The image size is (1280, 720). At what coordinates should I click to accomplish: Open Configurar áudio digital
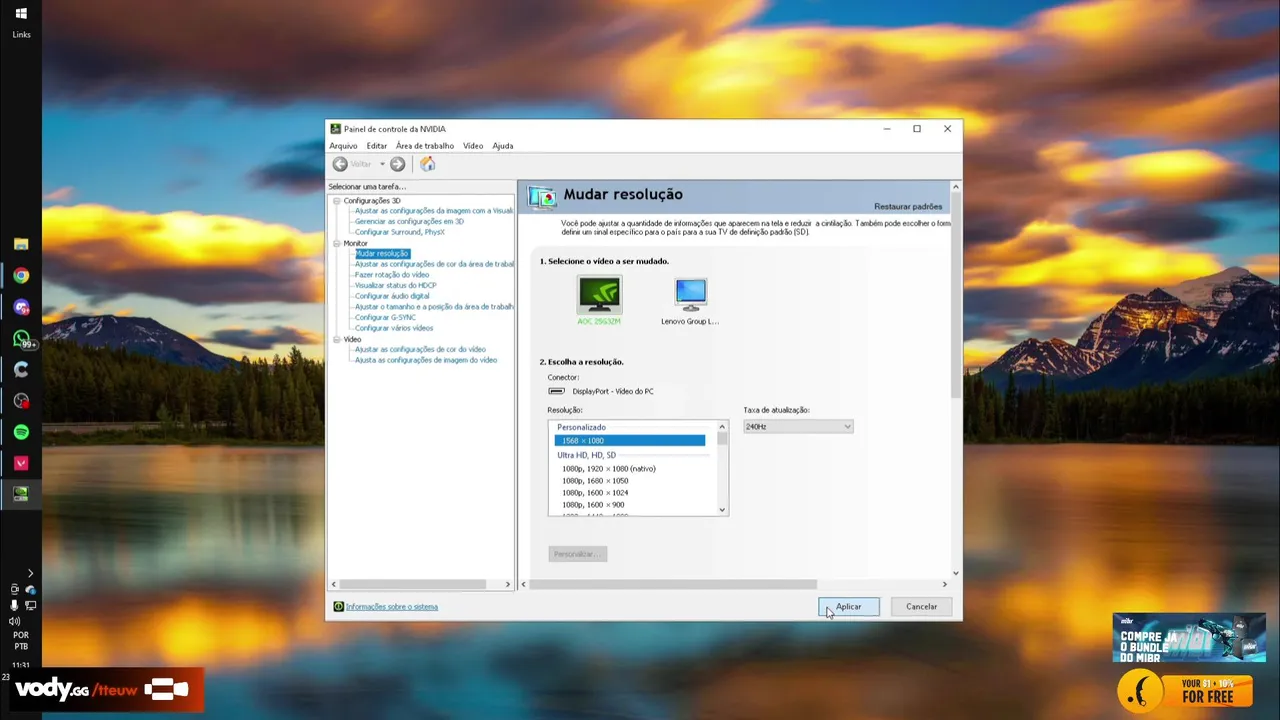point(392,296)
